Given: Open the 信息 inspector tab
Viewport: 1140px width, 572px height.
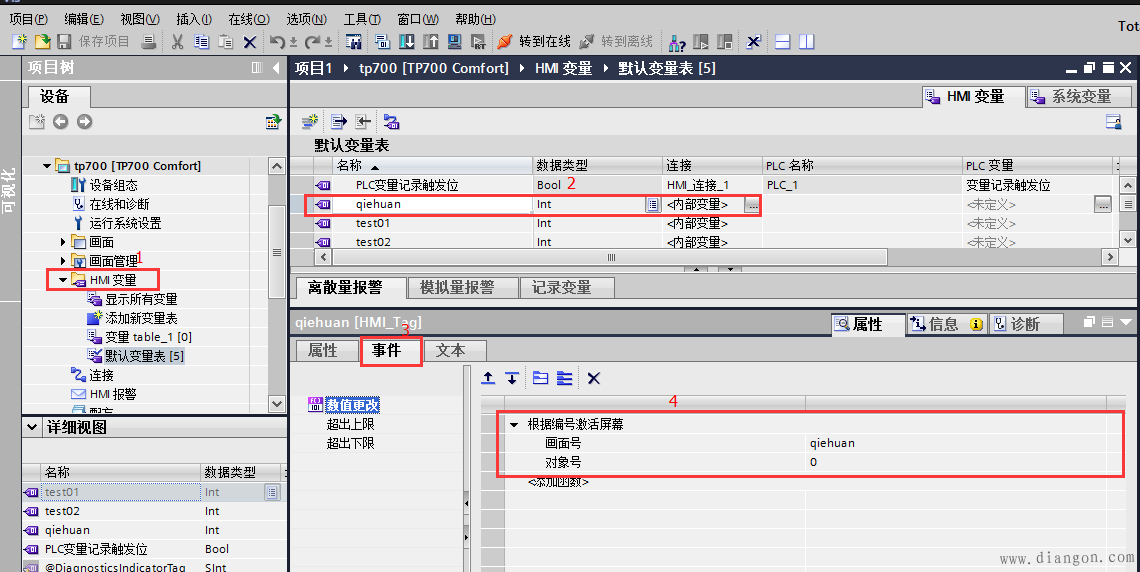Looking at the screenshot, I should [946, 324].
